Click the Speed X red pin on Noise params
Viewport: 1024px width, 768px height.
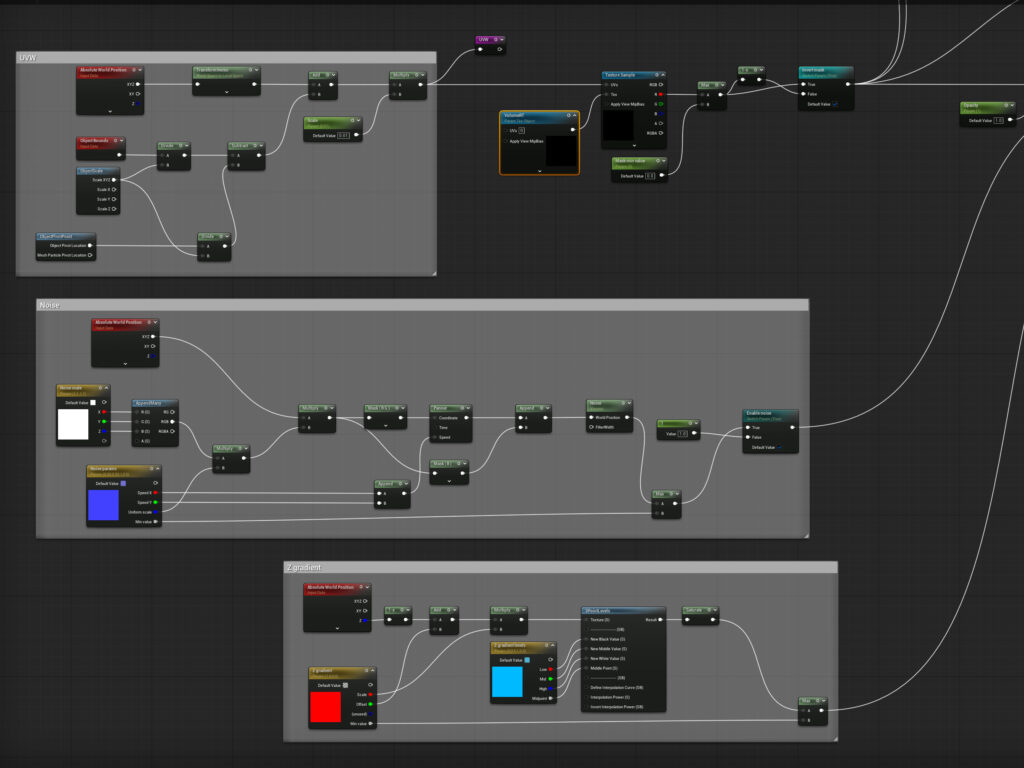(x=155, y=493)
